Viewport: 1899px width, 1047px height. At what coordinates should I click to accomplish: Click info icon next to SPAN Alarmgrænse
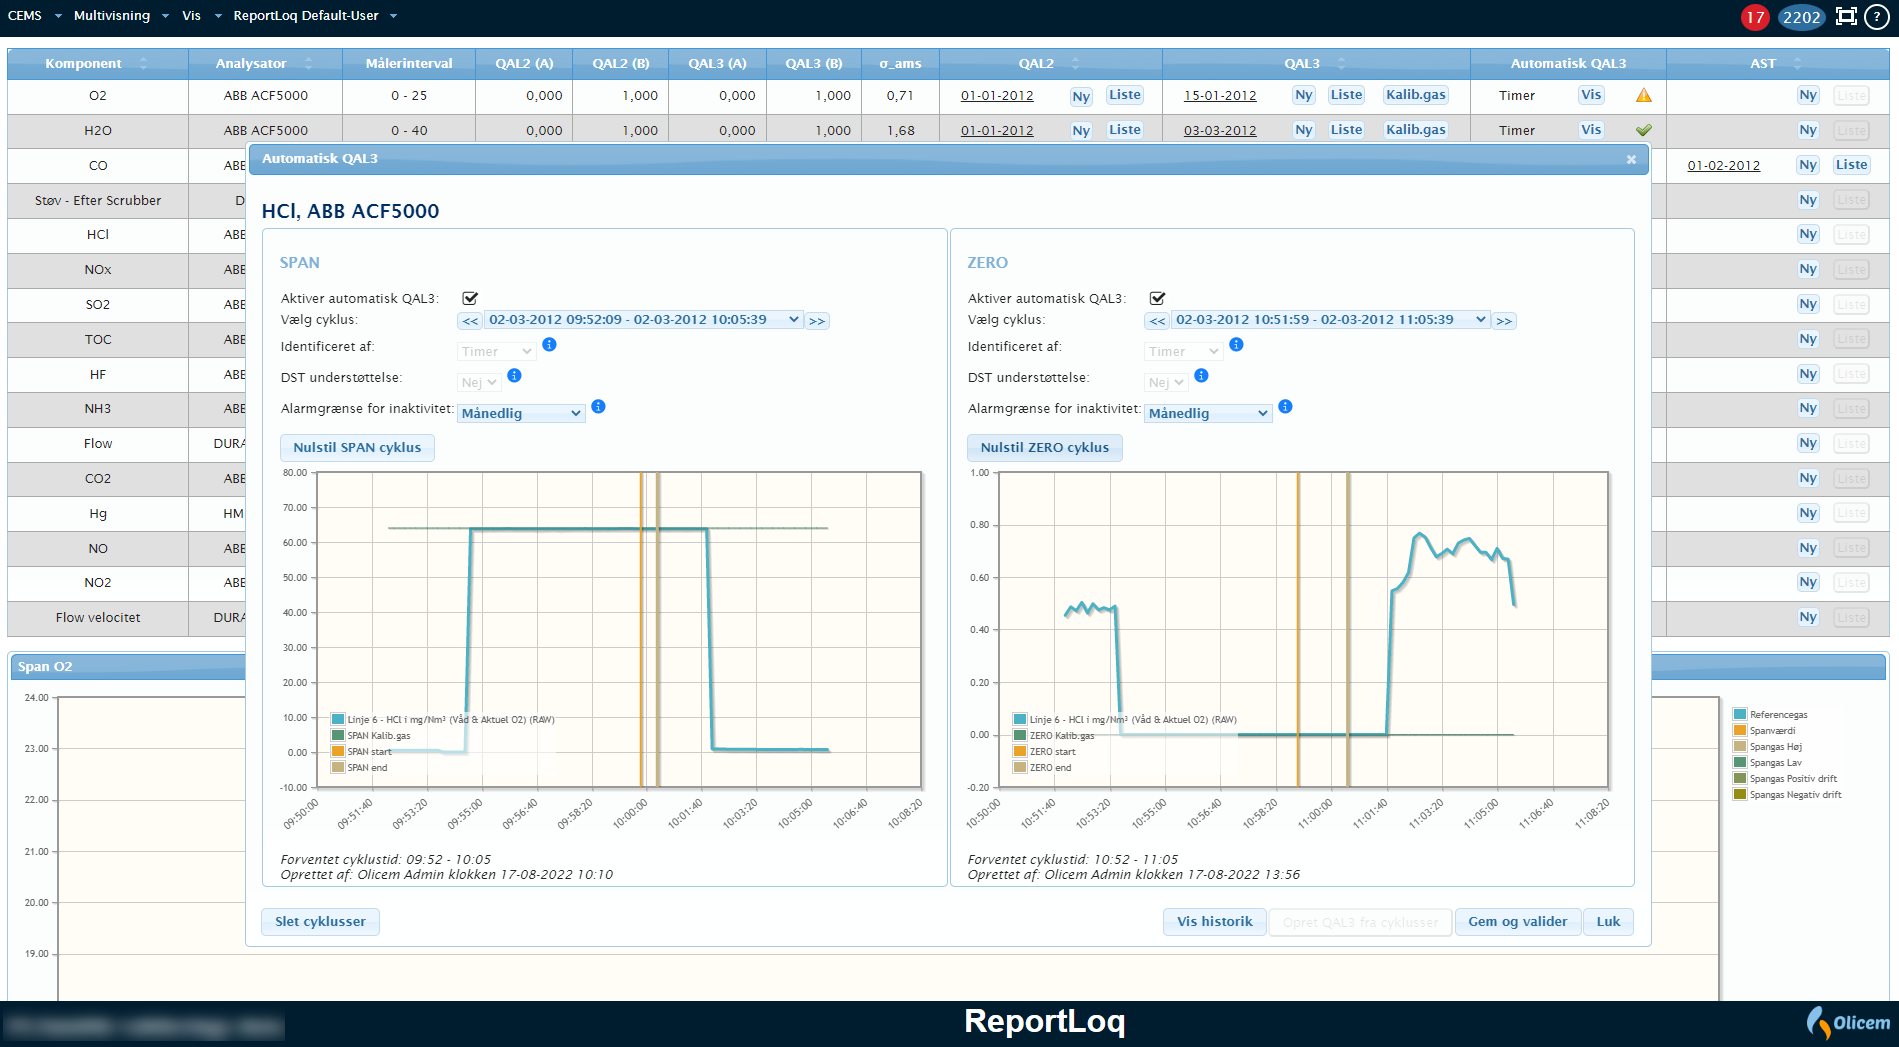pos(598,407)
